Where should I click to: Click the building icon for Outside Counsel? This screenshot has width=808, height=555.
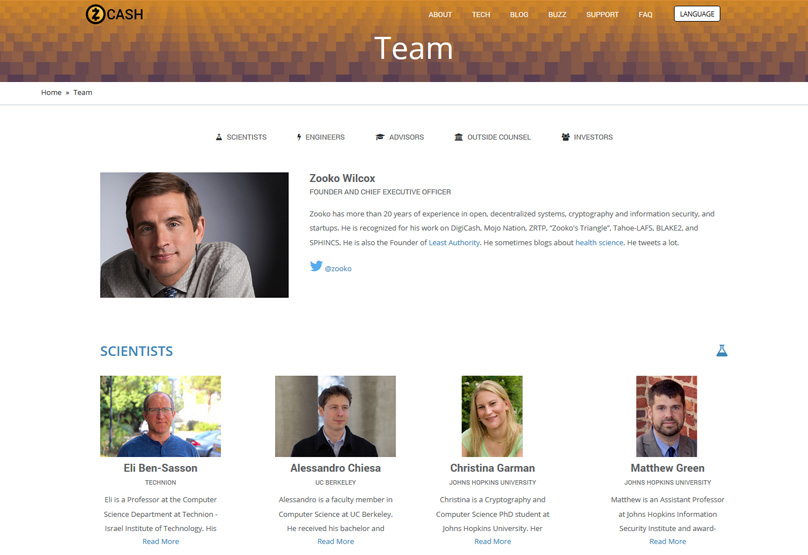click(458, 137)
